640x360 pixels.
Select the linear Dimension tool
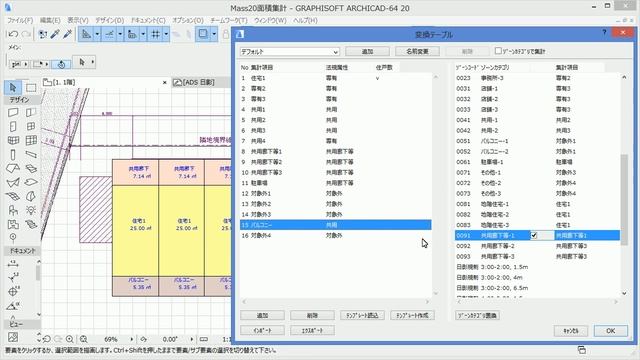point(13,264)
